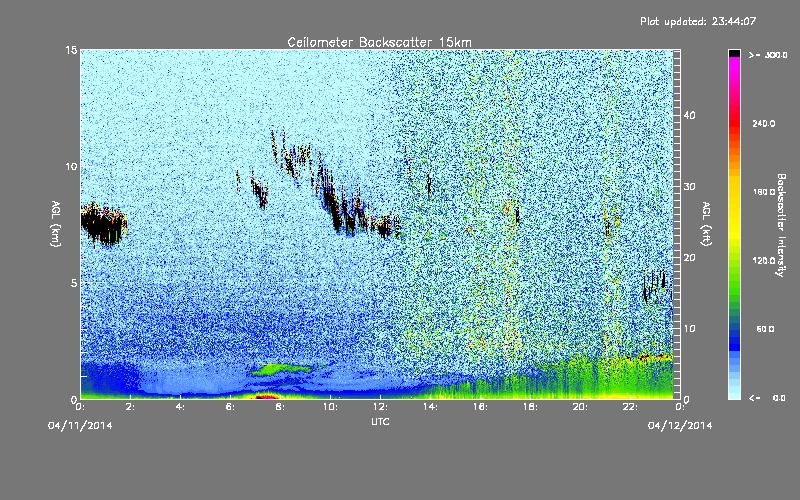
Task: Click the '>= 300.0' colorbar label
Action: [768, 55]
